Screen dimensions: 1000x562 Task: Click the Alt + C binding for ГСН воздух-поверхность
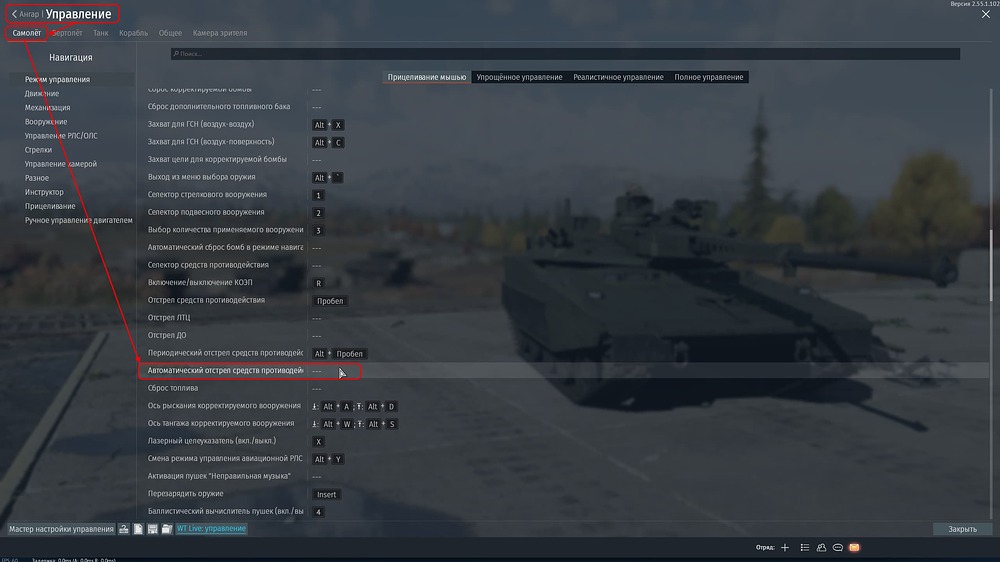pyautogui.click(x=328, y=142)
